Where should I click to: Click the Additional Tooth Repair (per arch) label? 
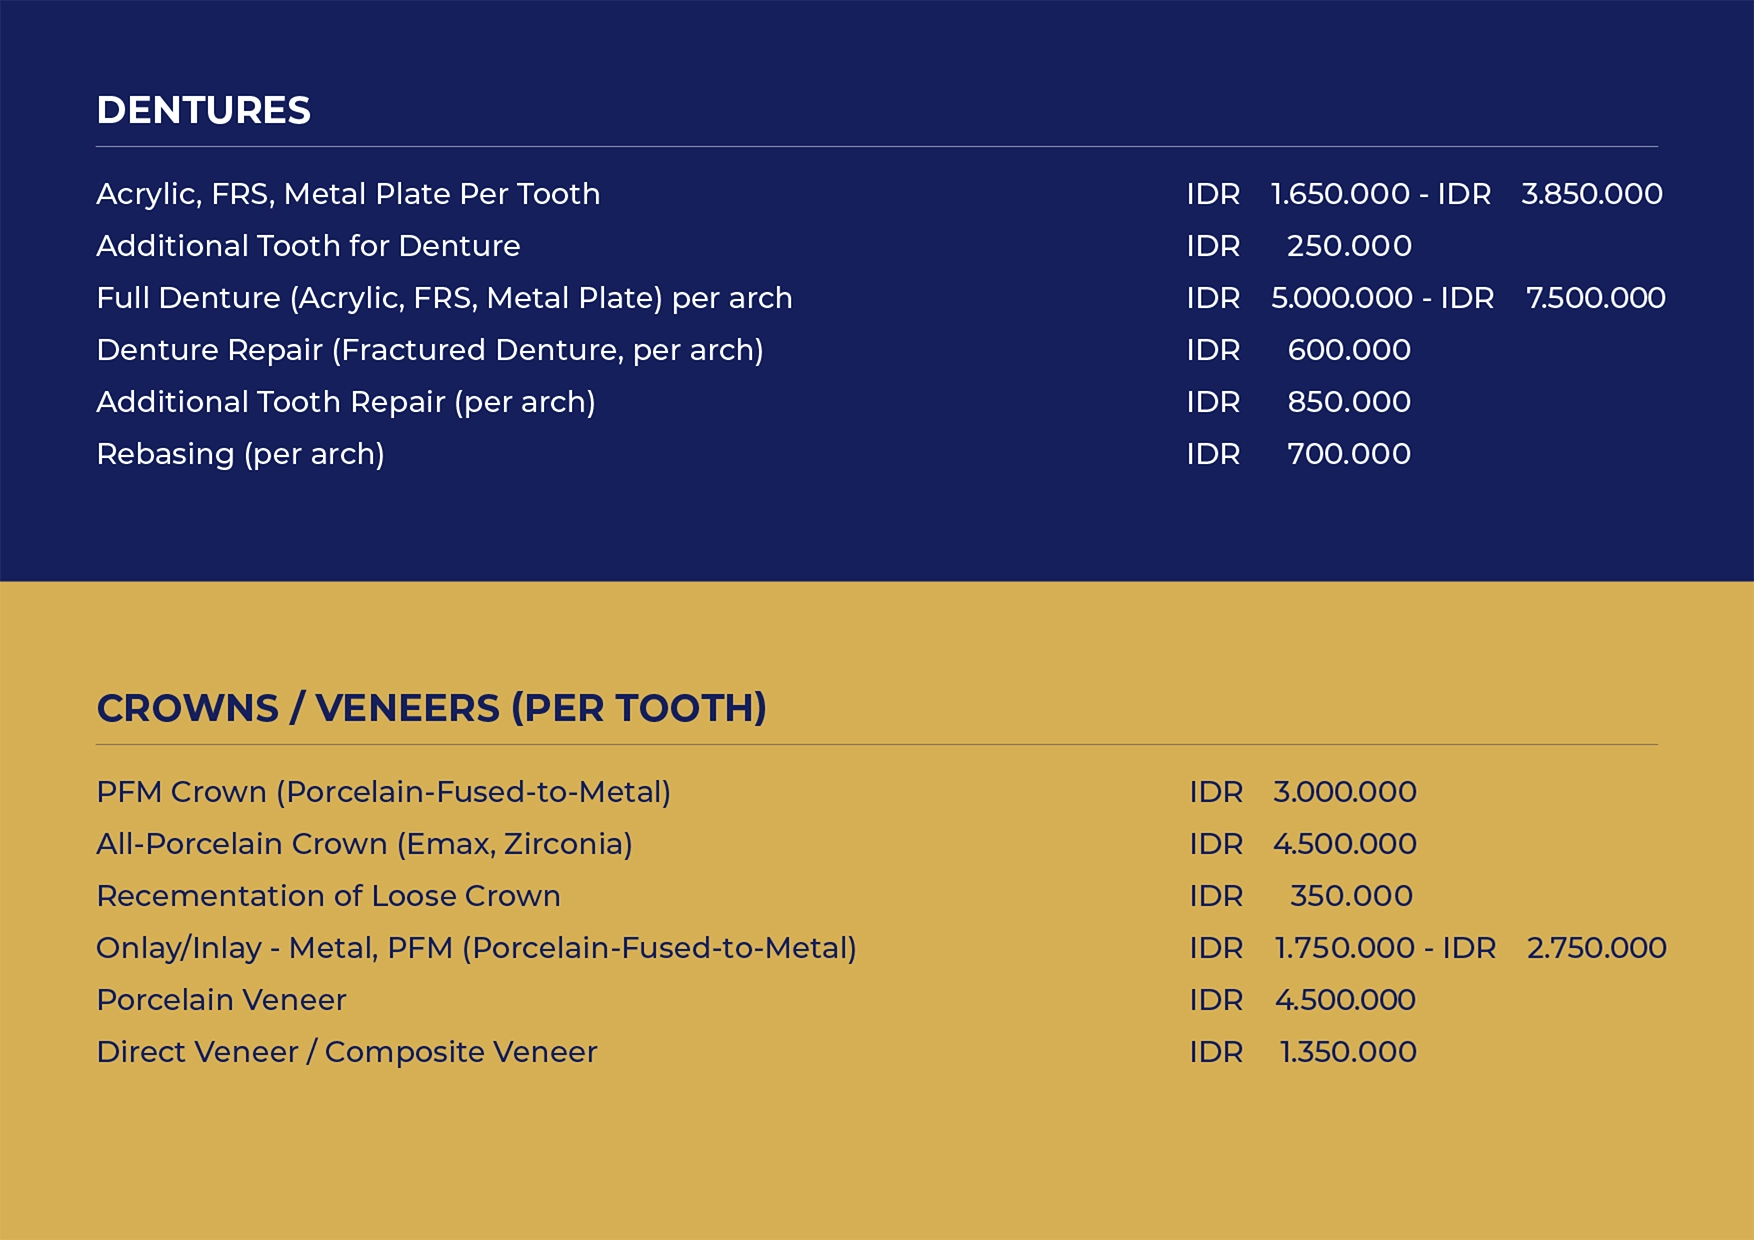click(x=346, y=402)
